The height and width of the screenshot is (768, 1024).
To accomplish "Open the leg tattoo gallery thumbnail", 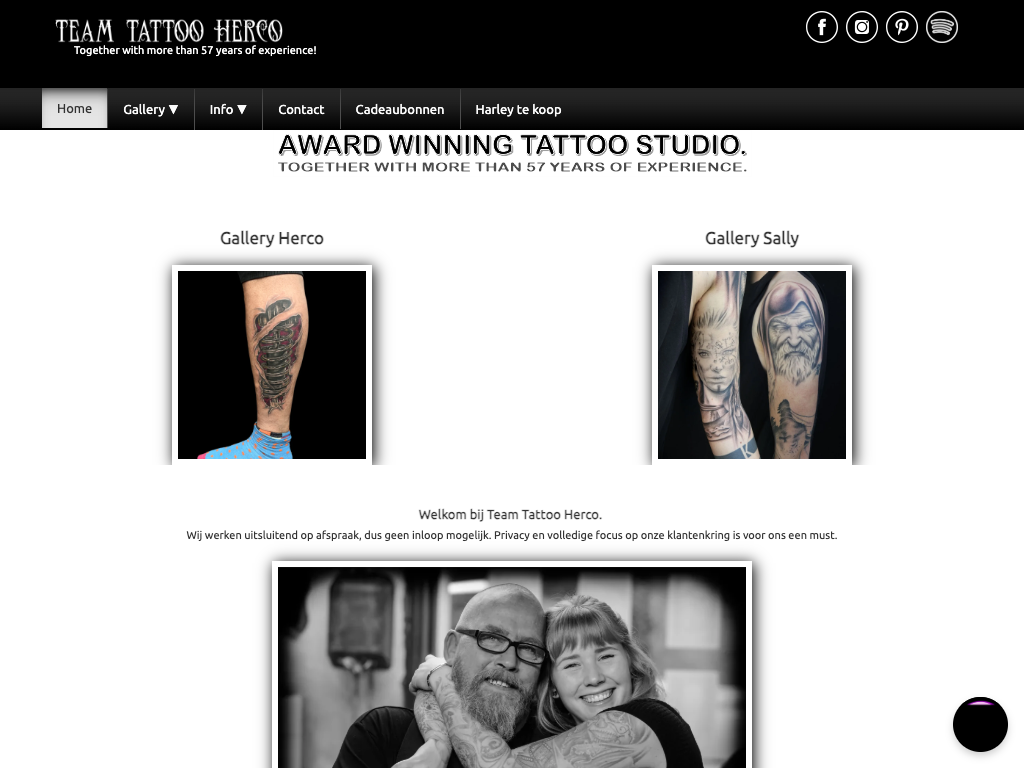I will pos(272,365).
